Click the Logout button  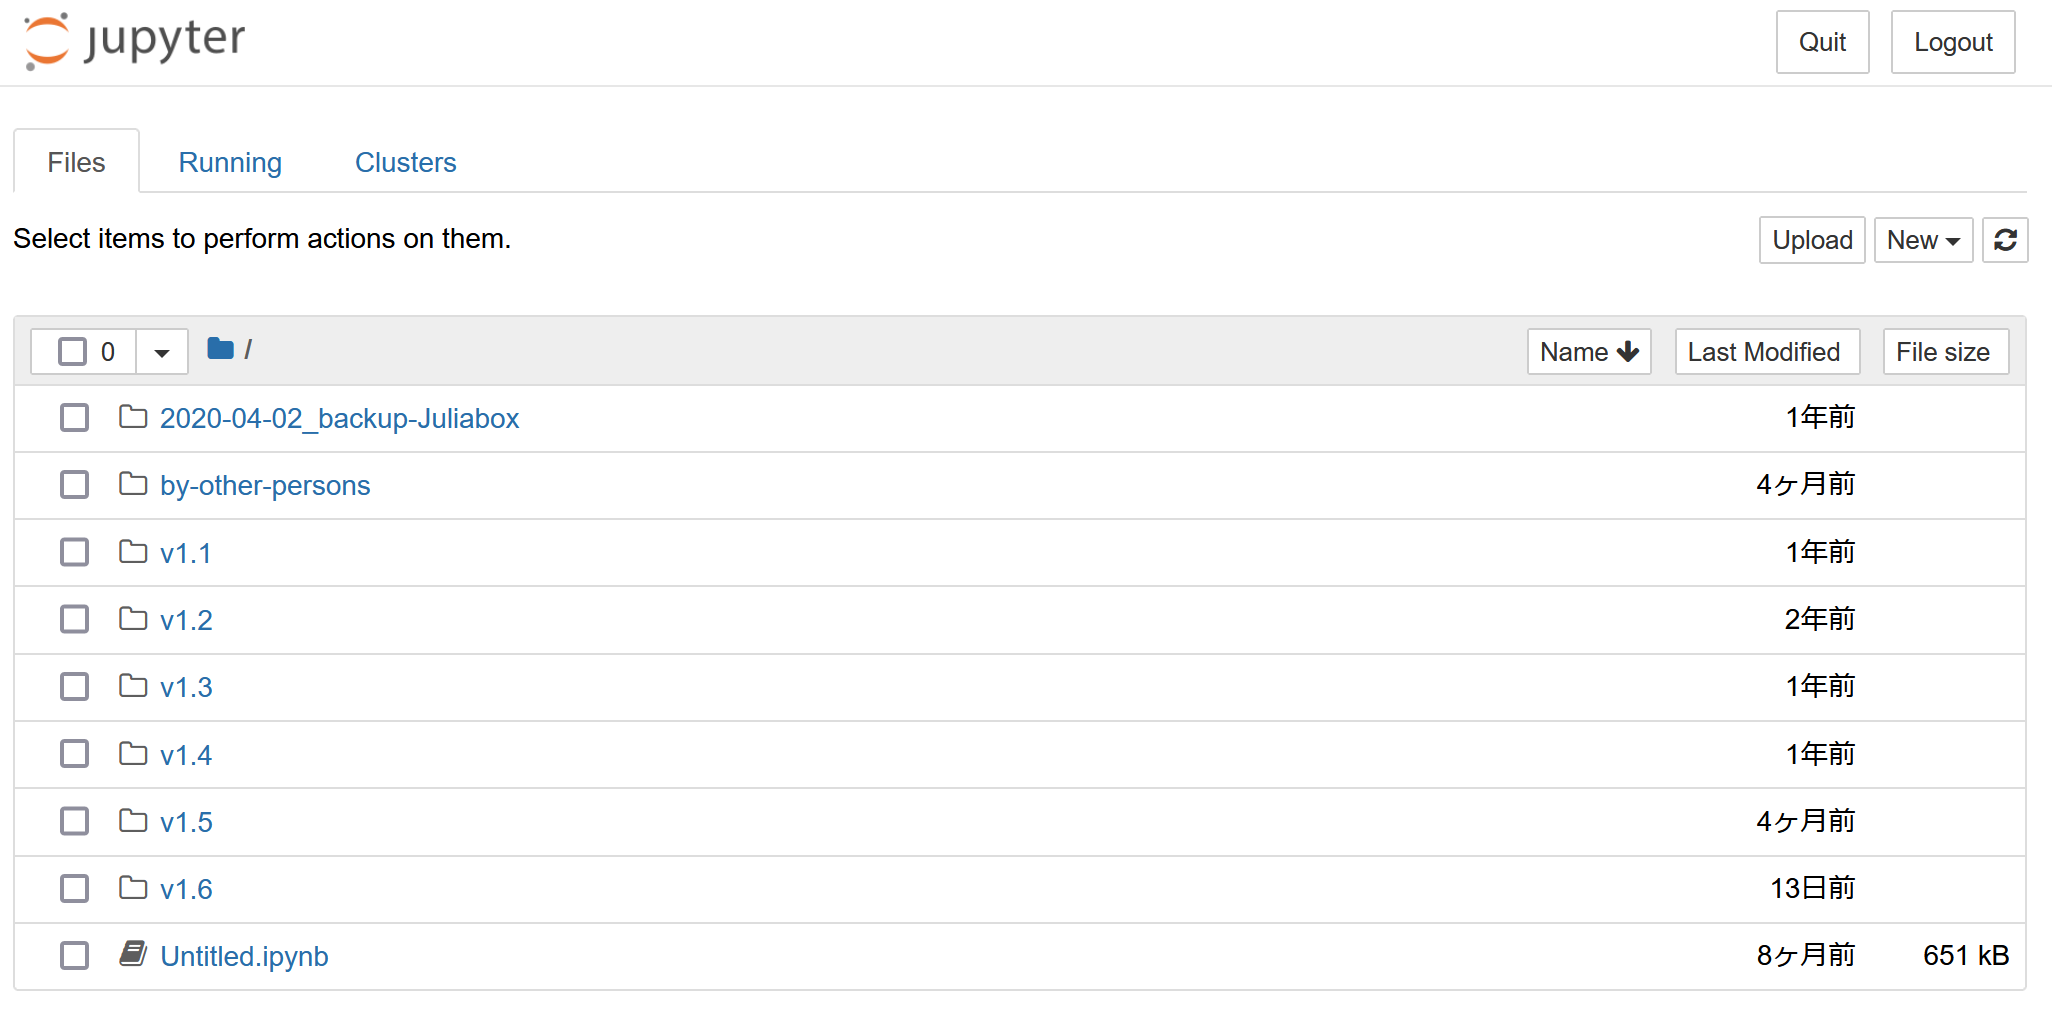tap(1952, 42)
